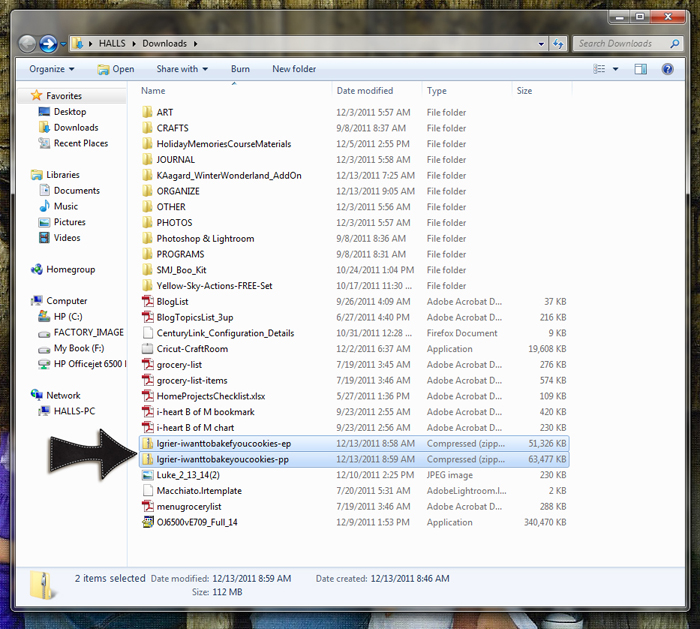Toggle the preview pane icon

coord(641,69)
